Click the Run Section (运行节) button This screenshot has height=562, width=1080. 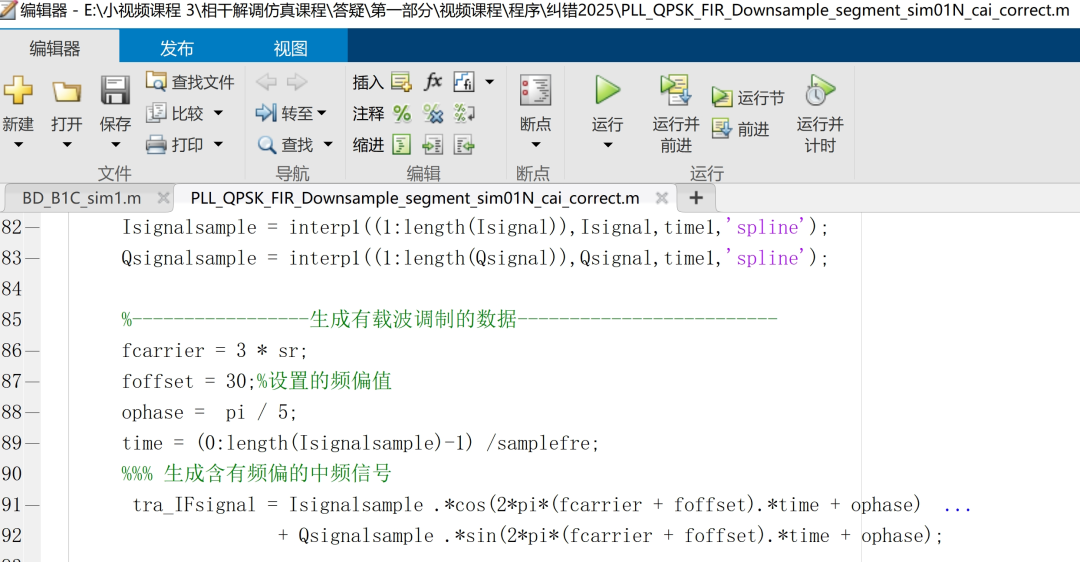coord(748,98)
